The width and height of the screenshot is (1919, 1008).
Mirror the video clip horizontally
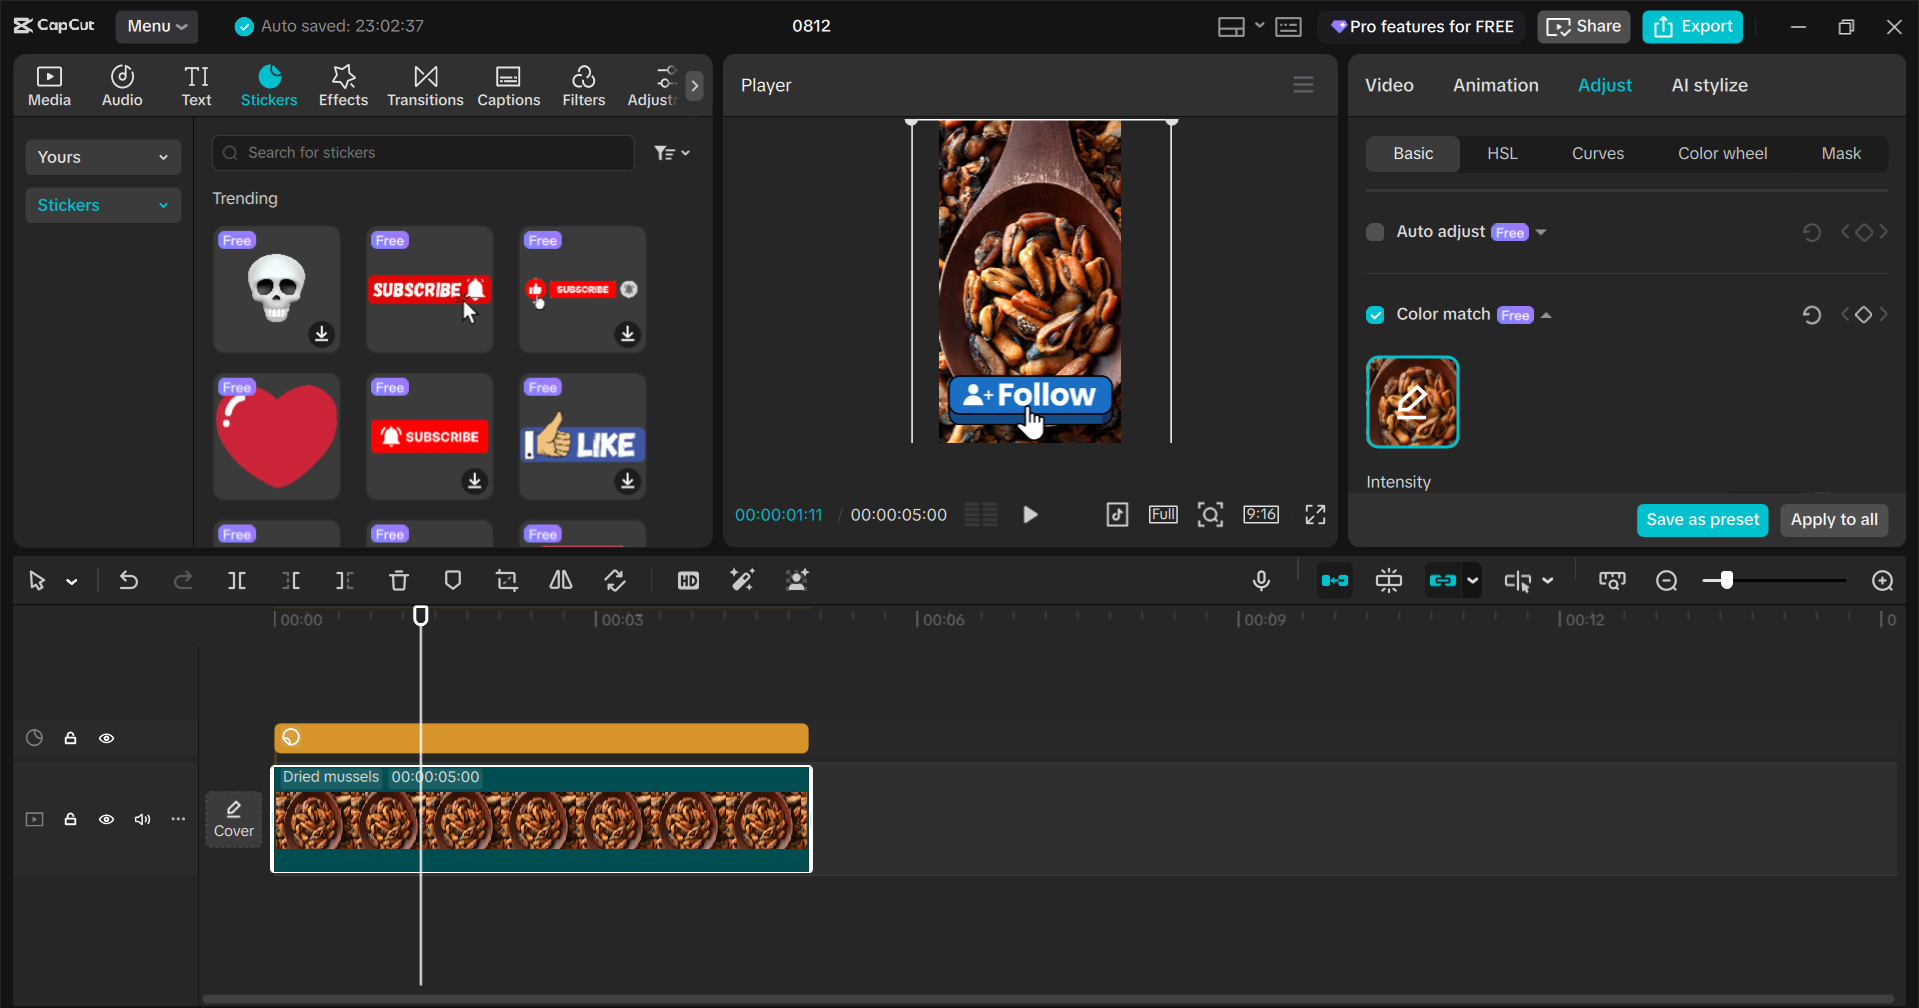click(560, 580)
